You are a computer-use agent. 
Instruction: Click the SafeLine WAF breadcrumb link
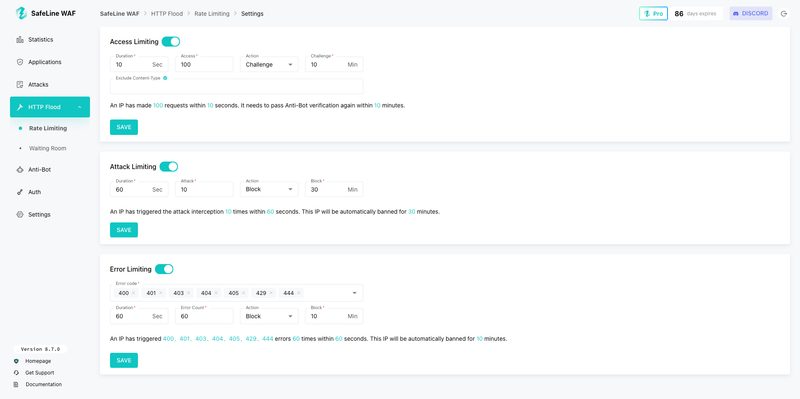(119, 14)
